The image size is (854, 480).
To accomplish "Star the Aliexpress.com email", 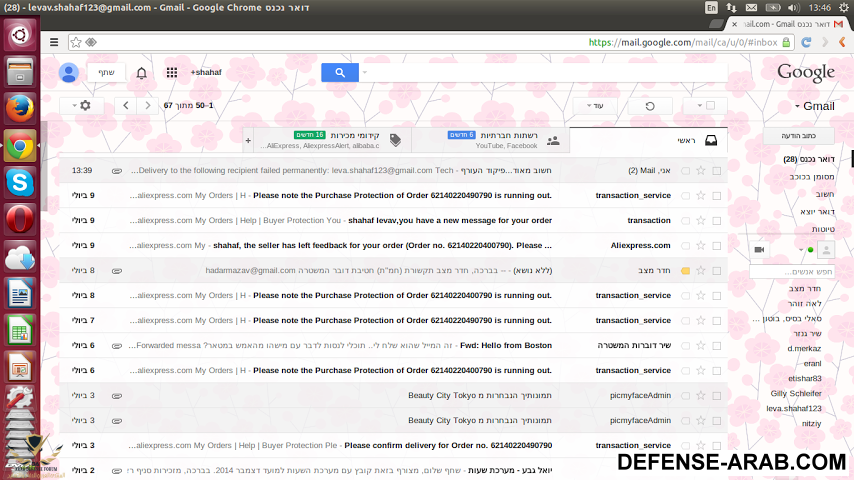I will pos(700,245).
